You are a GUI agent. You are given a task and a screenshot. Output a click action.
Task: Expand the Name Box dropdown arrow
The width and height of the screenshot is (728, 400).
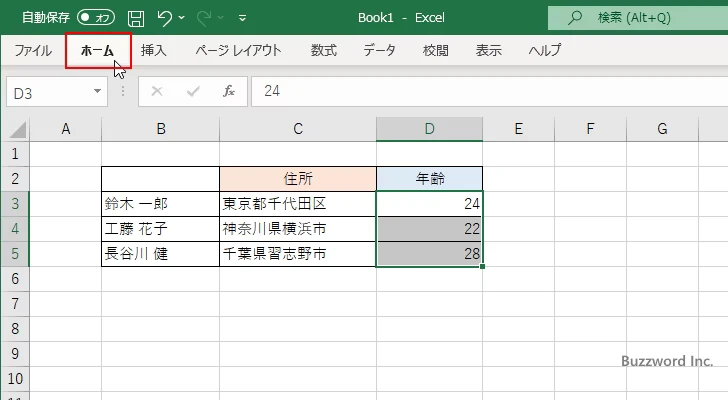[x=98, y=91]
